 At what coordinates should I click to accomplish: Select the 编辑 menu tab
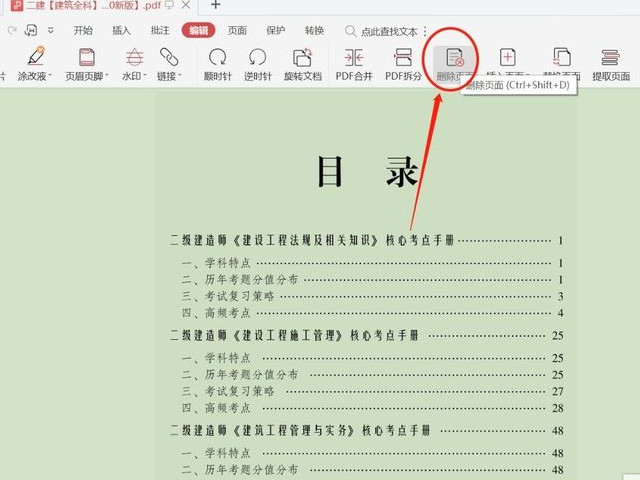(x=198, y=31)
